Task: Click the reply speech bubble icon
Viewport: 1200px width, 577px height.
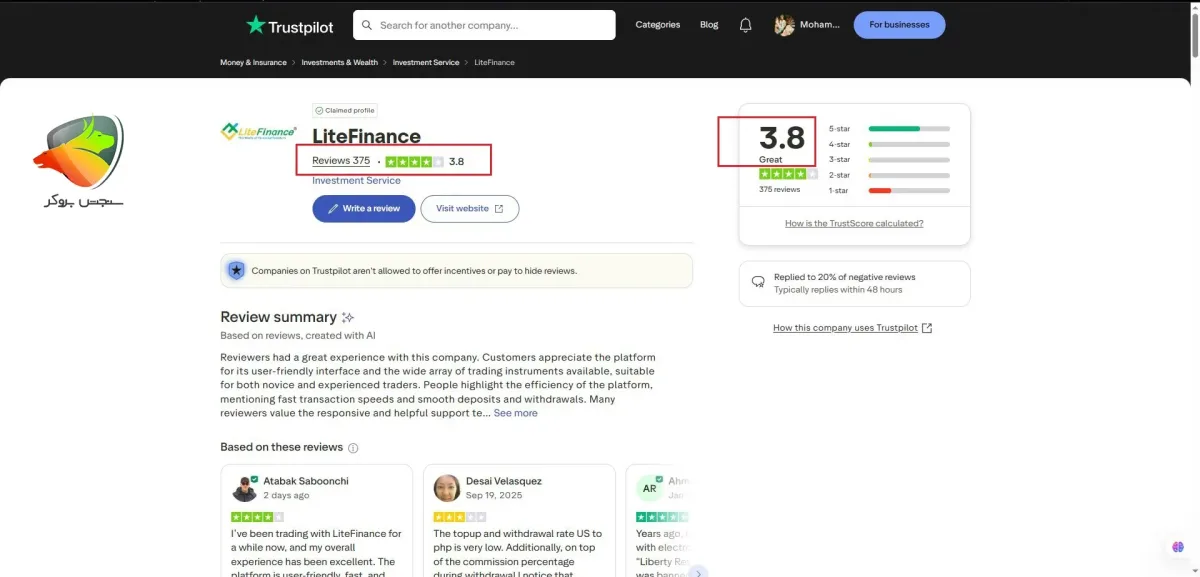Action: (x=758, y=283)
